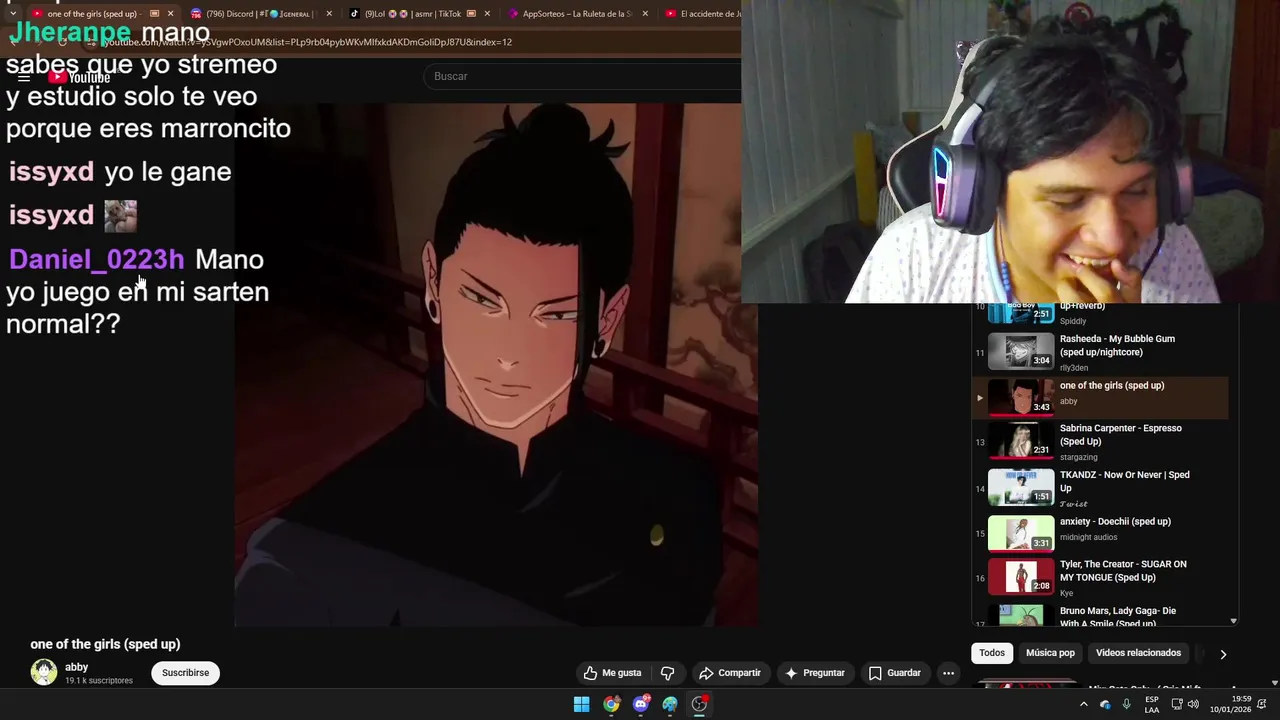Show hidden tray icons chevron

coord(1083,704)
